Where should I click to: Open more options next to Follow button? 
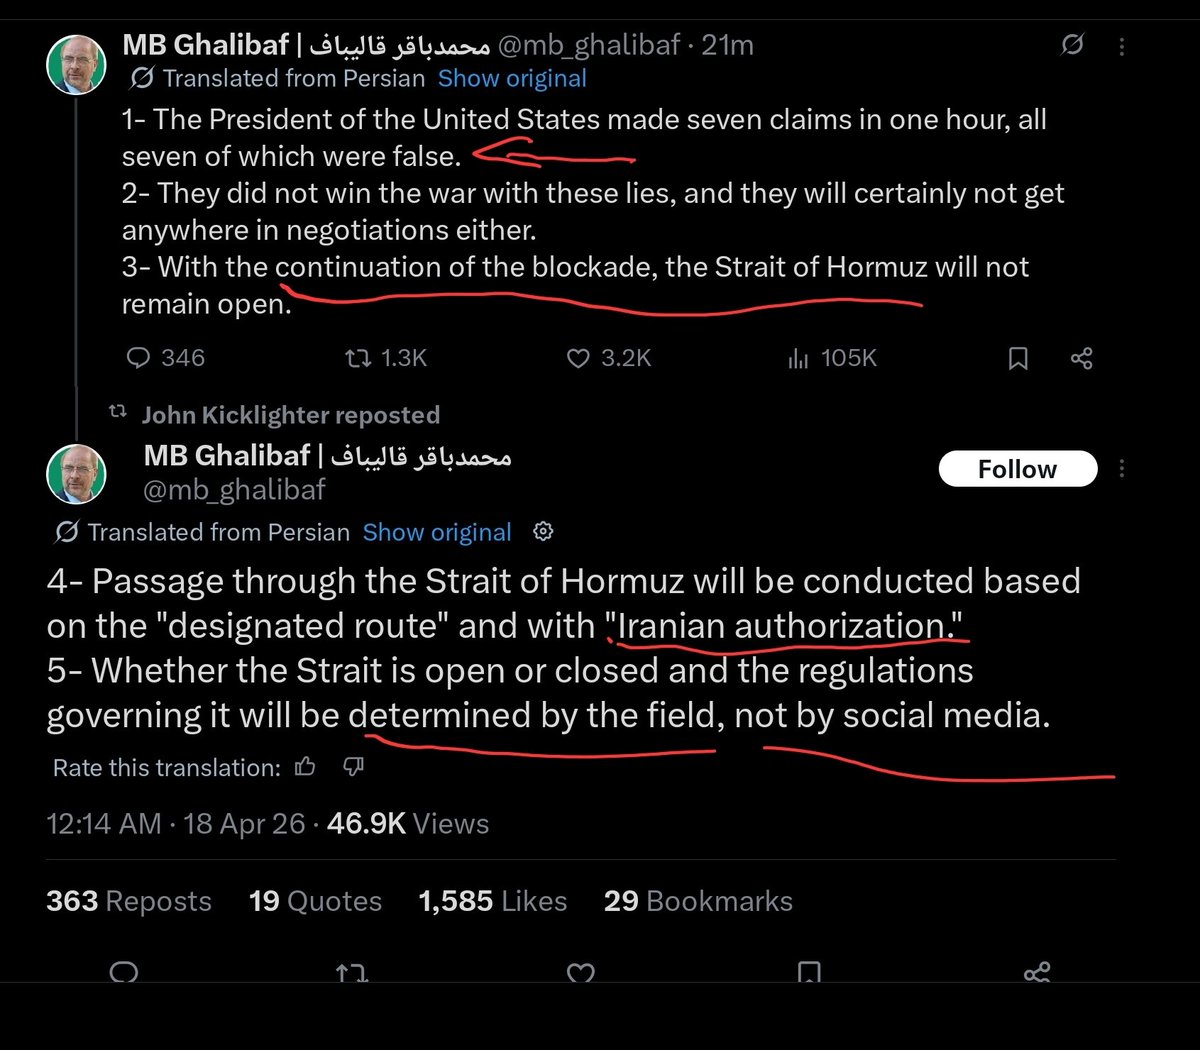point(1122,468)
